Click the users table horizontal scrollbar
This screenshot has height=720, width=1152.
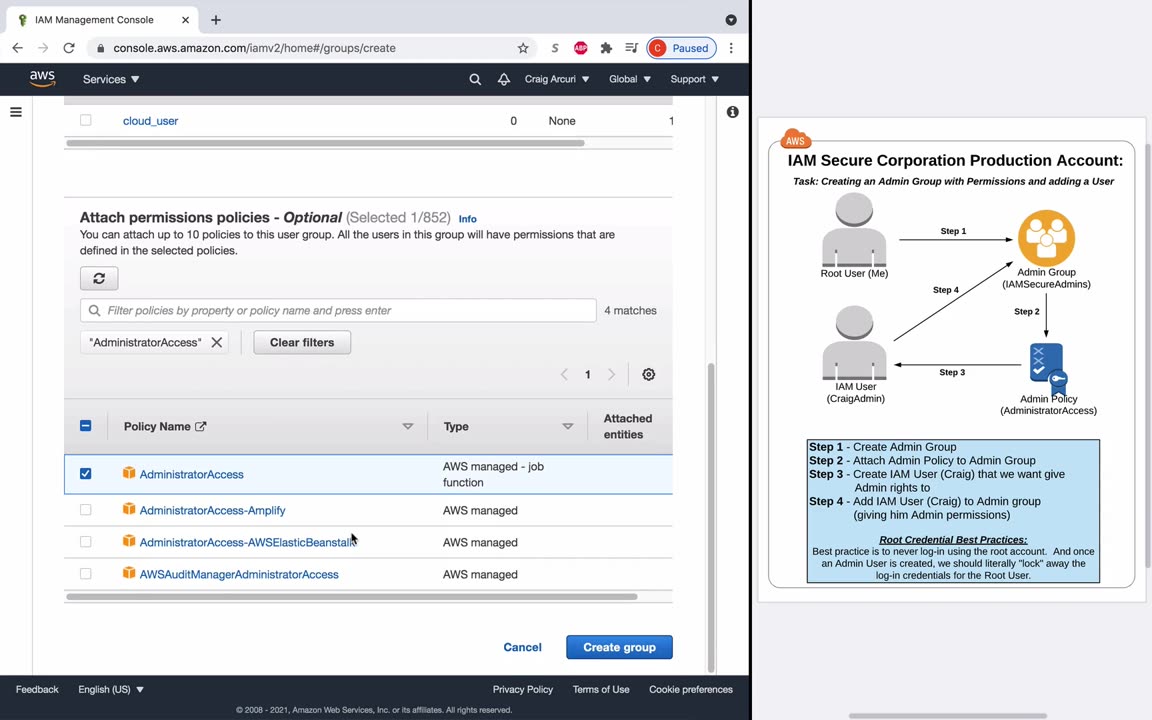click(325, 143)
